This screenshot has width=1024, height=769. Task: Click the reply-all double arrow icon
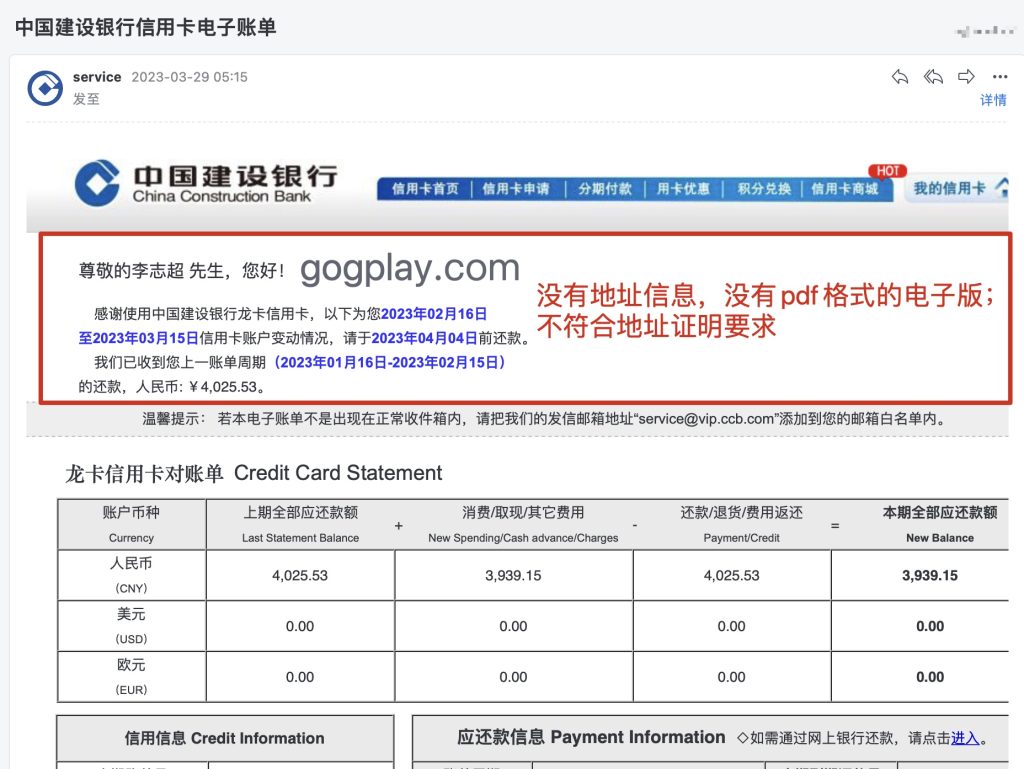pos(933,77)
